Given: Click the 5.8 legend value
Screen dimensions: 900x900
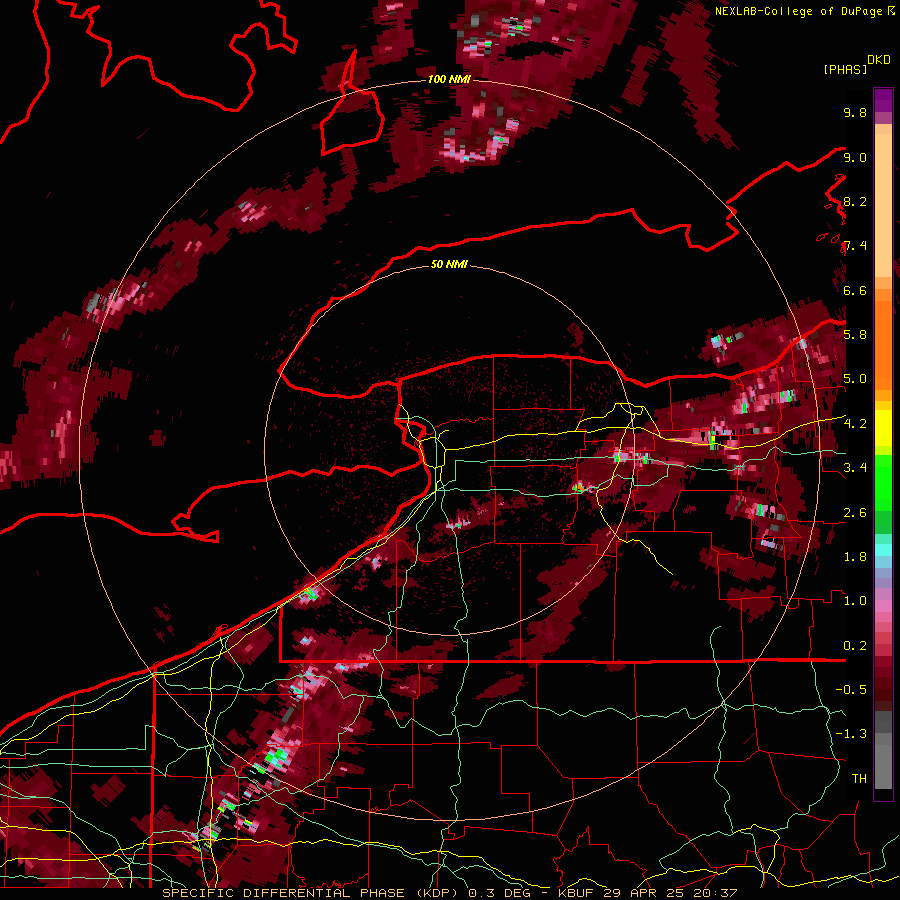Looking at the screenshot, I should point(855,335).
